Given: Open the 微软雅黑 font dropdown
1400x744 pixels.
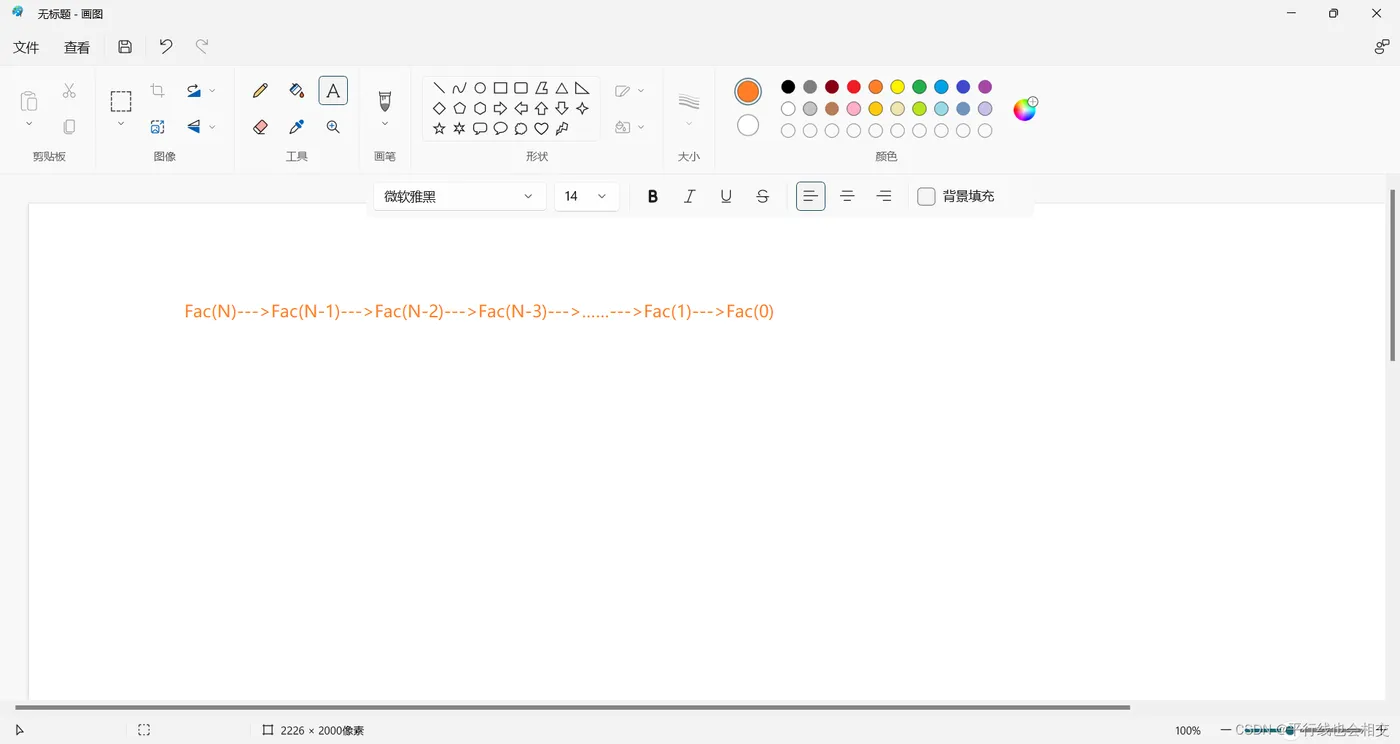Looking at the screenshot, I should (459, 196).
